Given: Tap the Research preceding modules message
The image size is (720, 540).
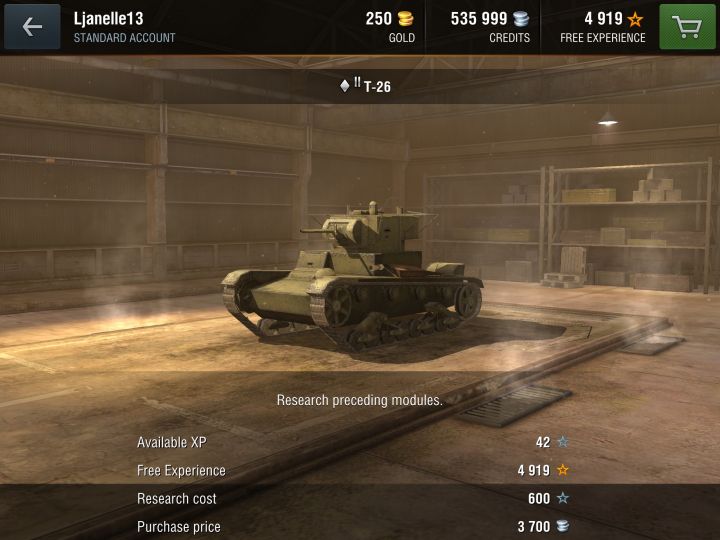Looking at the screenshot, I should tap(360, 400).
